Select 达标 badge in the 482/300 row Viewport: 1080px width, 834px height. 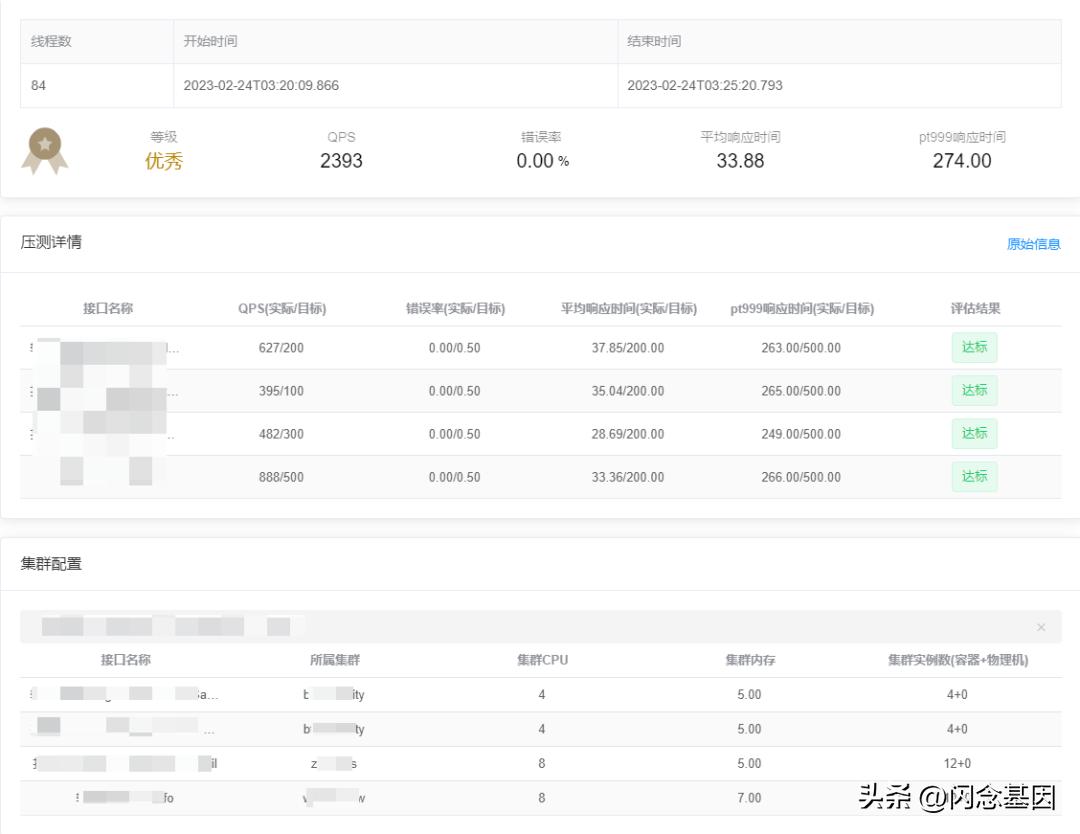pyautogui.click(x=974, y=434)
